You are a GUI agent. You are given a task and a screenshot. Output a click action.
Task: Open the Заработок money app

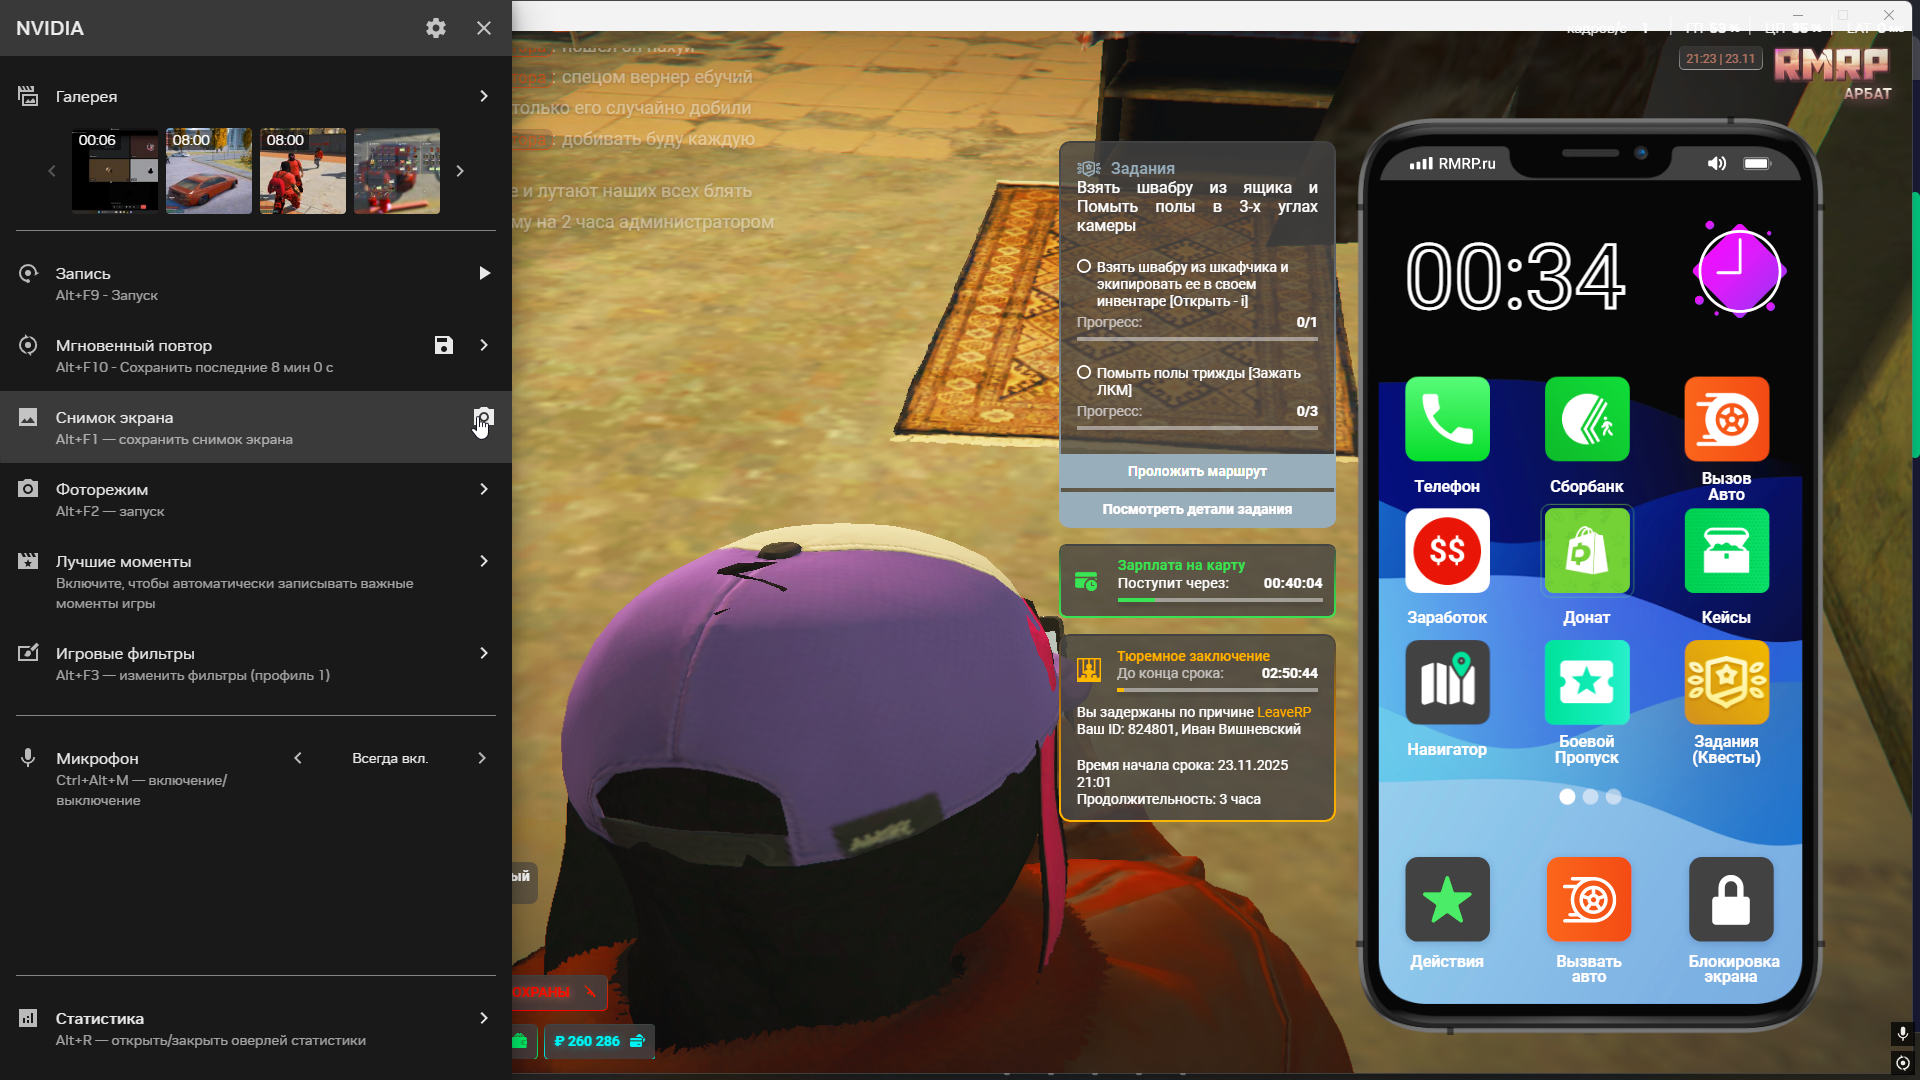coord(1446,551)
